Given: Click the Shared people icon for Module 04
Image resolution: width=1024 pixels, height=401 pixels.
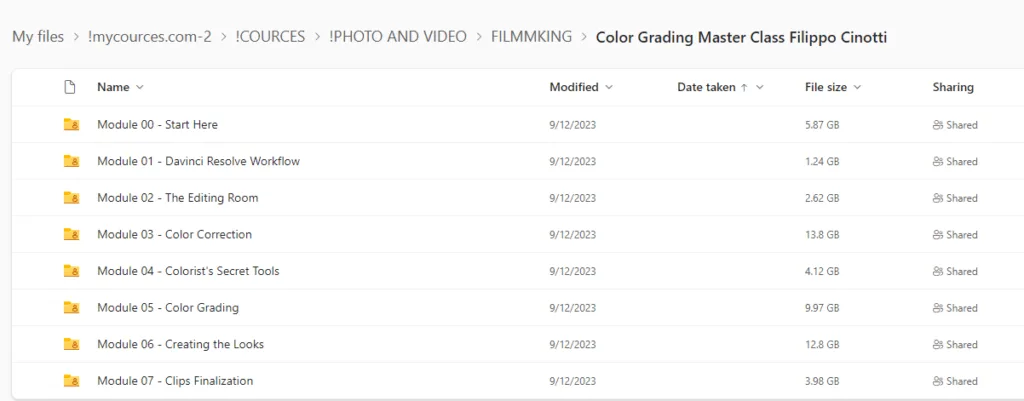Looking at the screenshot, I should (x=937, y=271).
